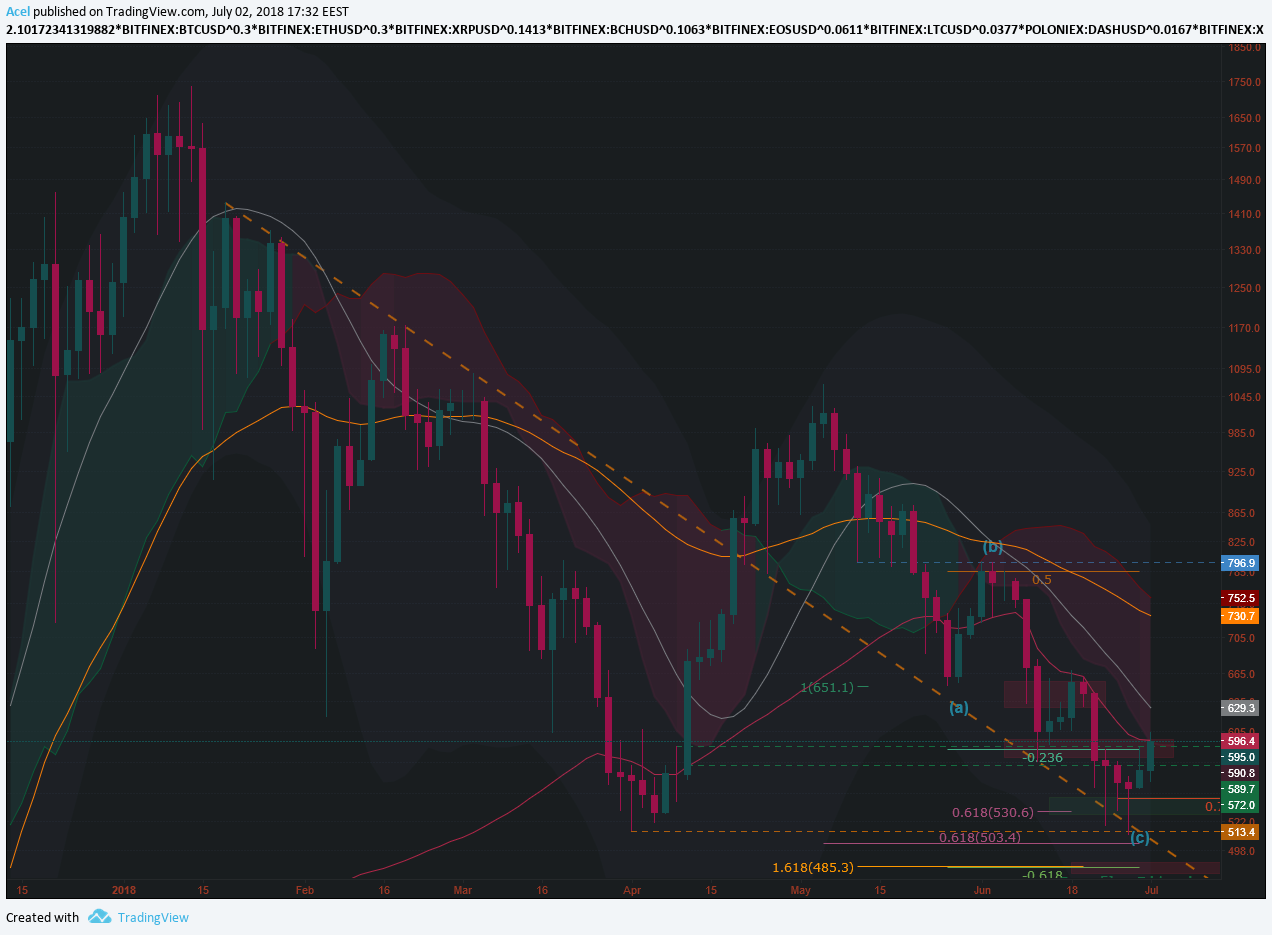This screenshot has height=935, width=1272.
Task: Click the Mar marker on the time axis
Action: coord(462,889)
